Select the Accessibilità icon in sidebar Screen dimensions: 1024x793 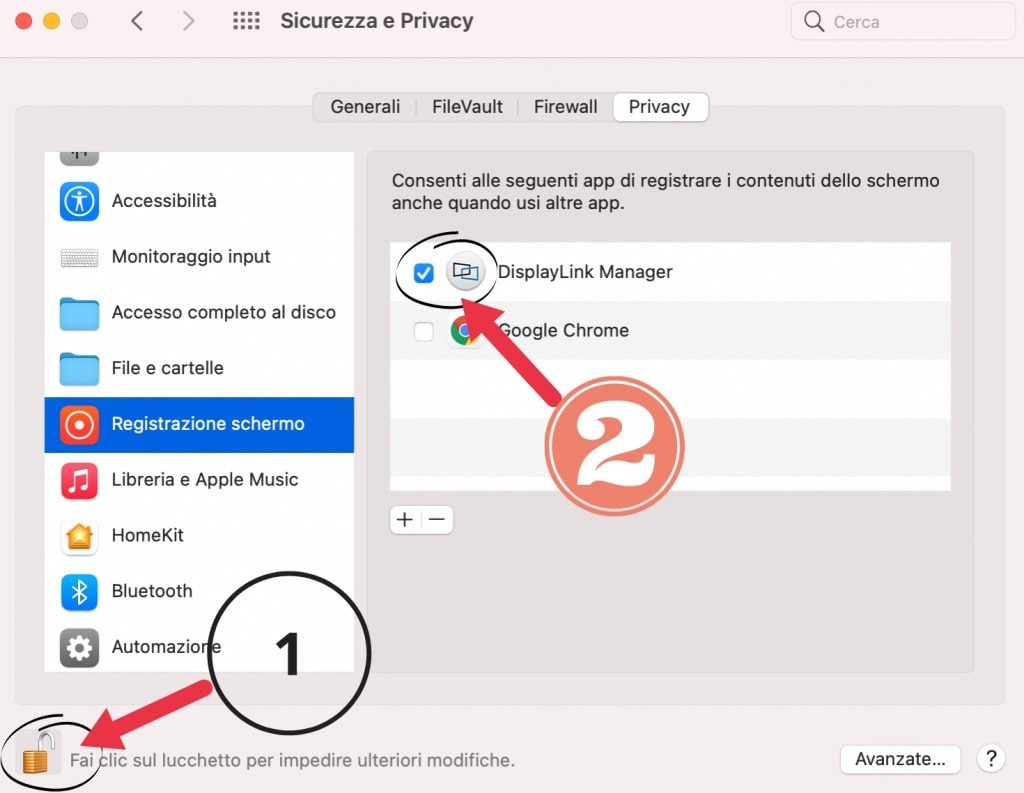[x=79, y=201]
